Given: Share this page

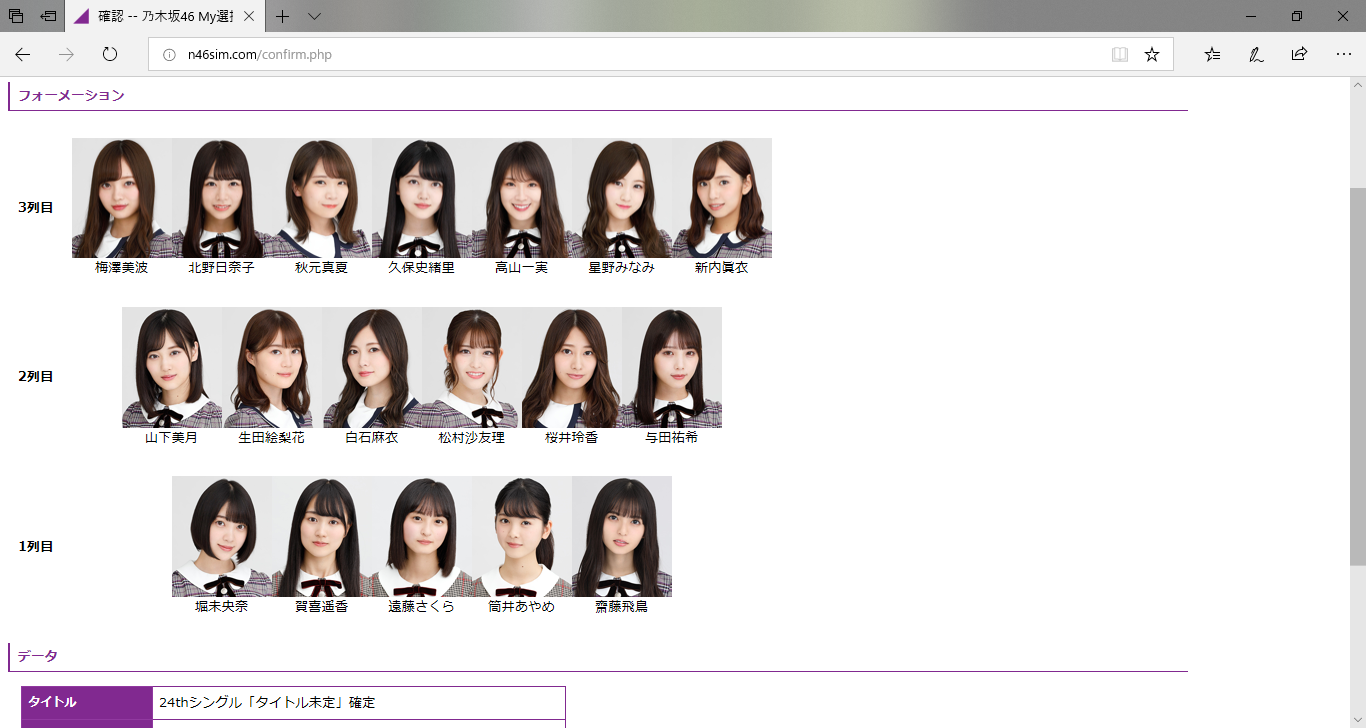Looking at the screenshot, I should (1299, 54).
